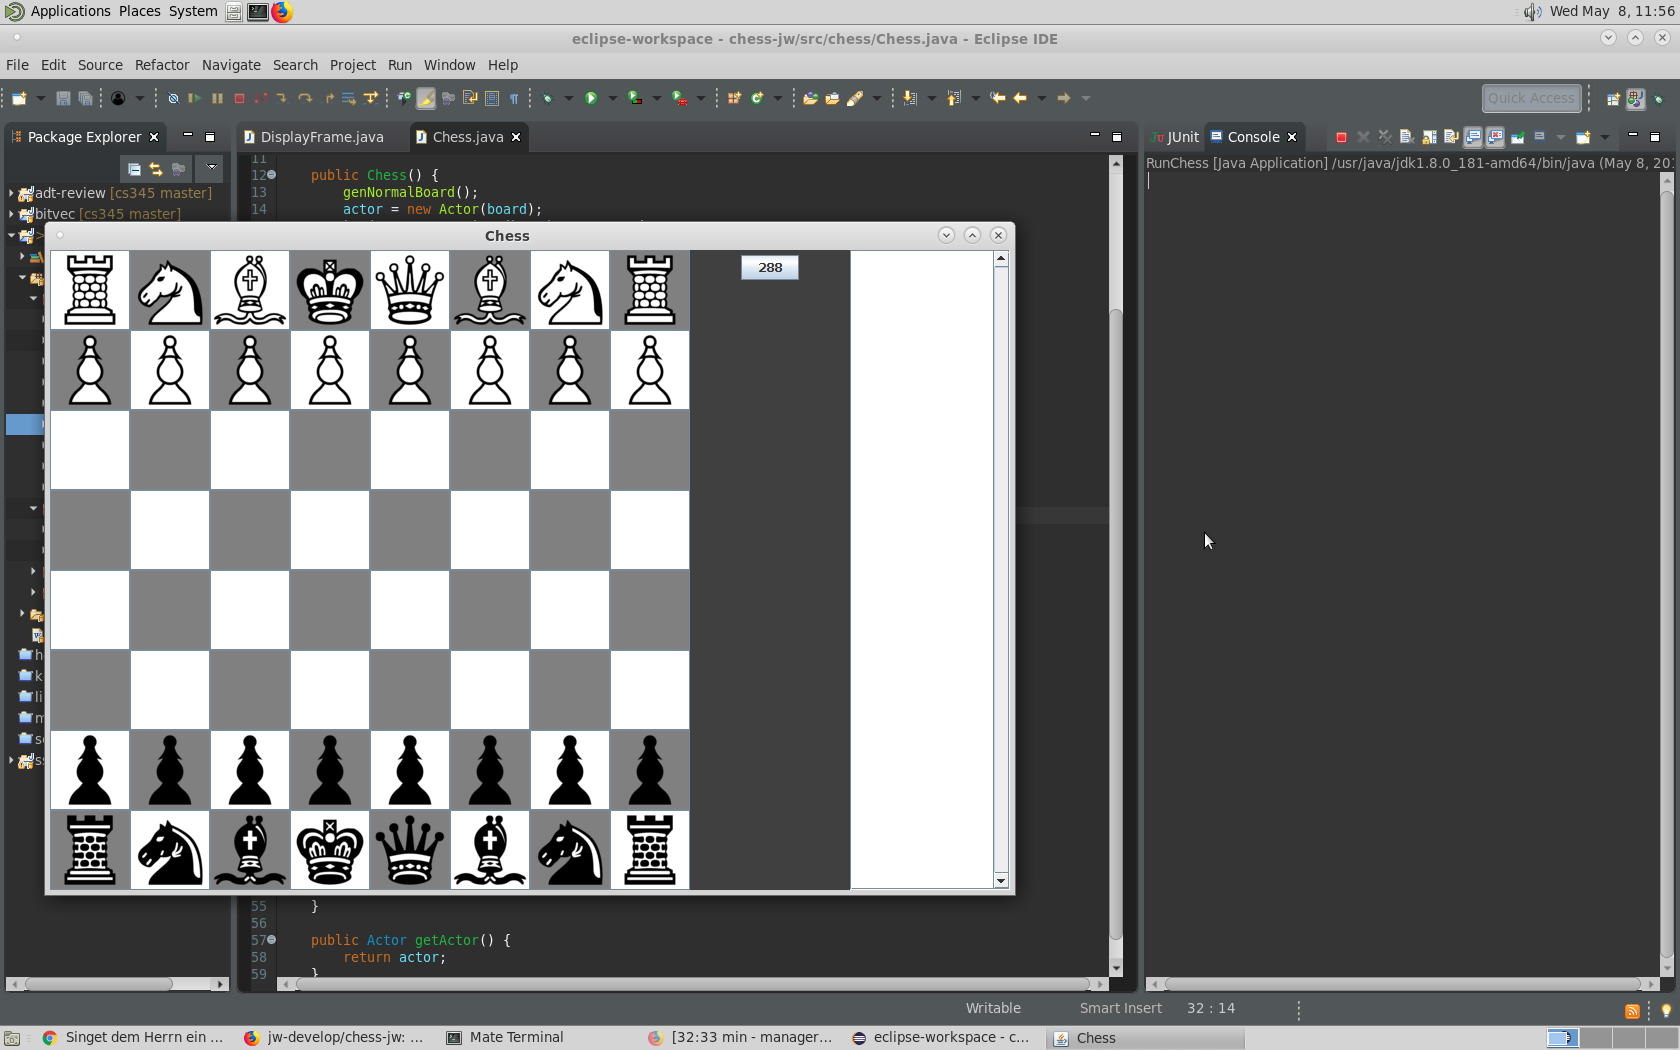Click the Firefox launcher icon in panel
This screenshot has width=1680, height=1050.
282,12
